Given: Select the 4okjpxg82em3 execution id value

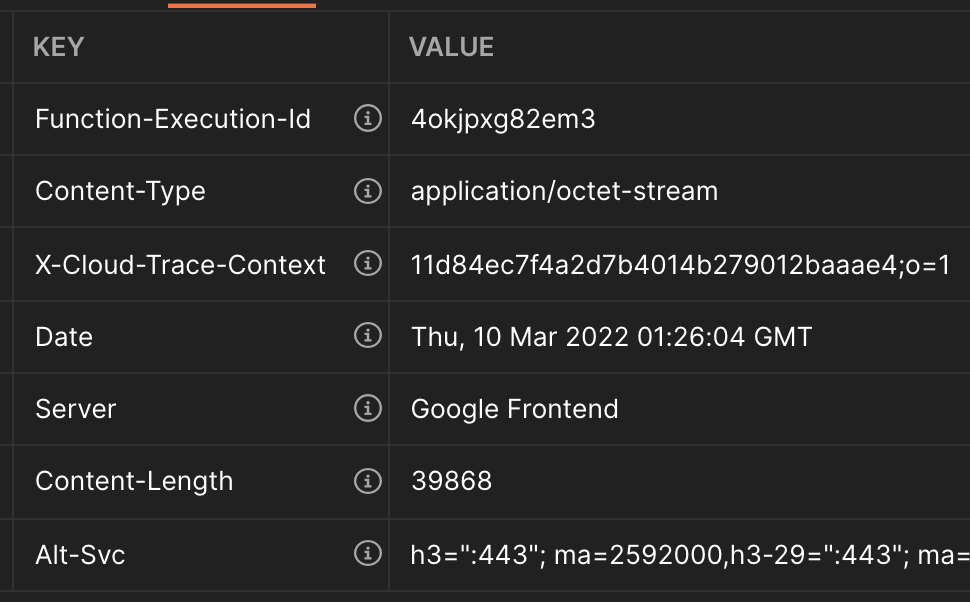Looking at the screenshot, I should click(503, 119).
